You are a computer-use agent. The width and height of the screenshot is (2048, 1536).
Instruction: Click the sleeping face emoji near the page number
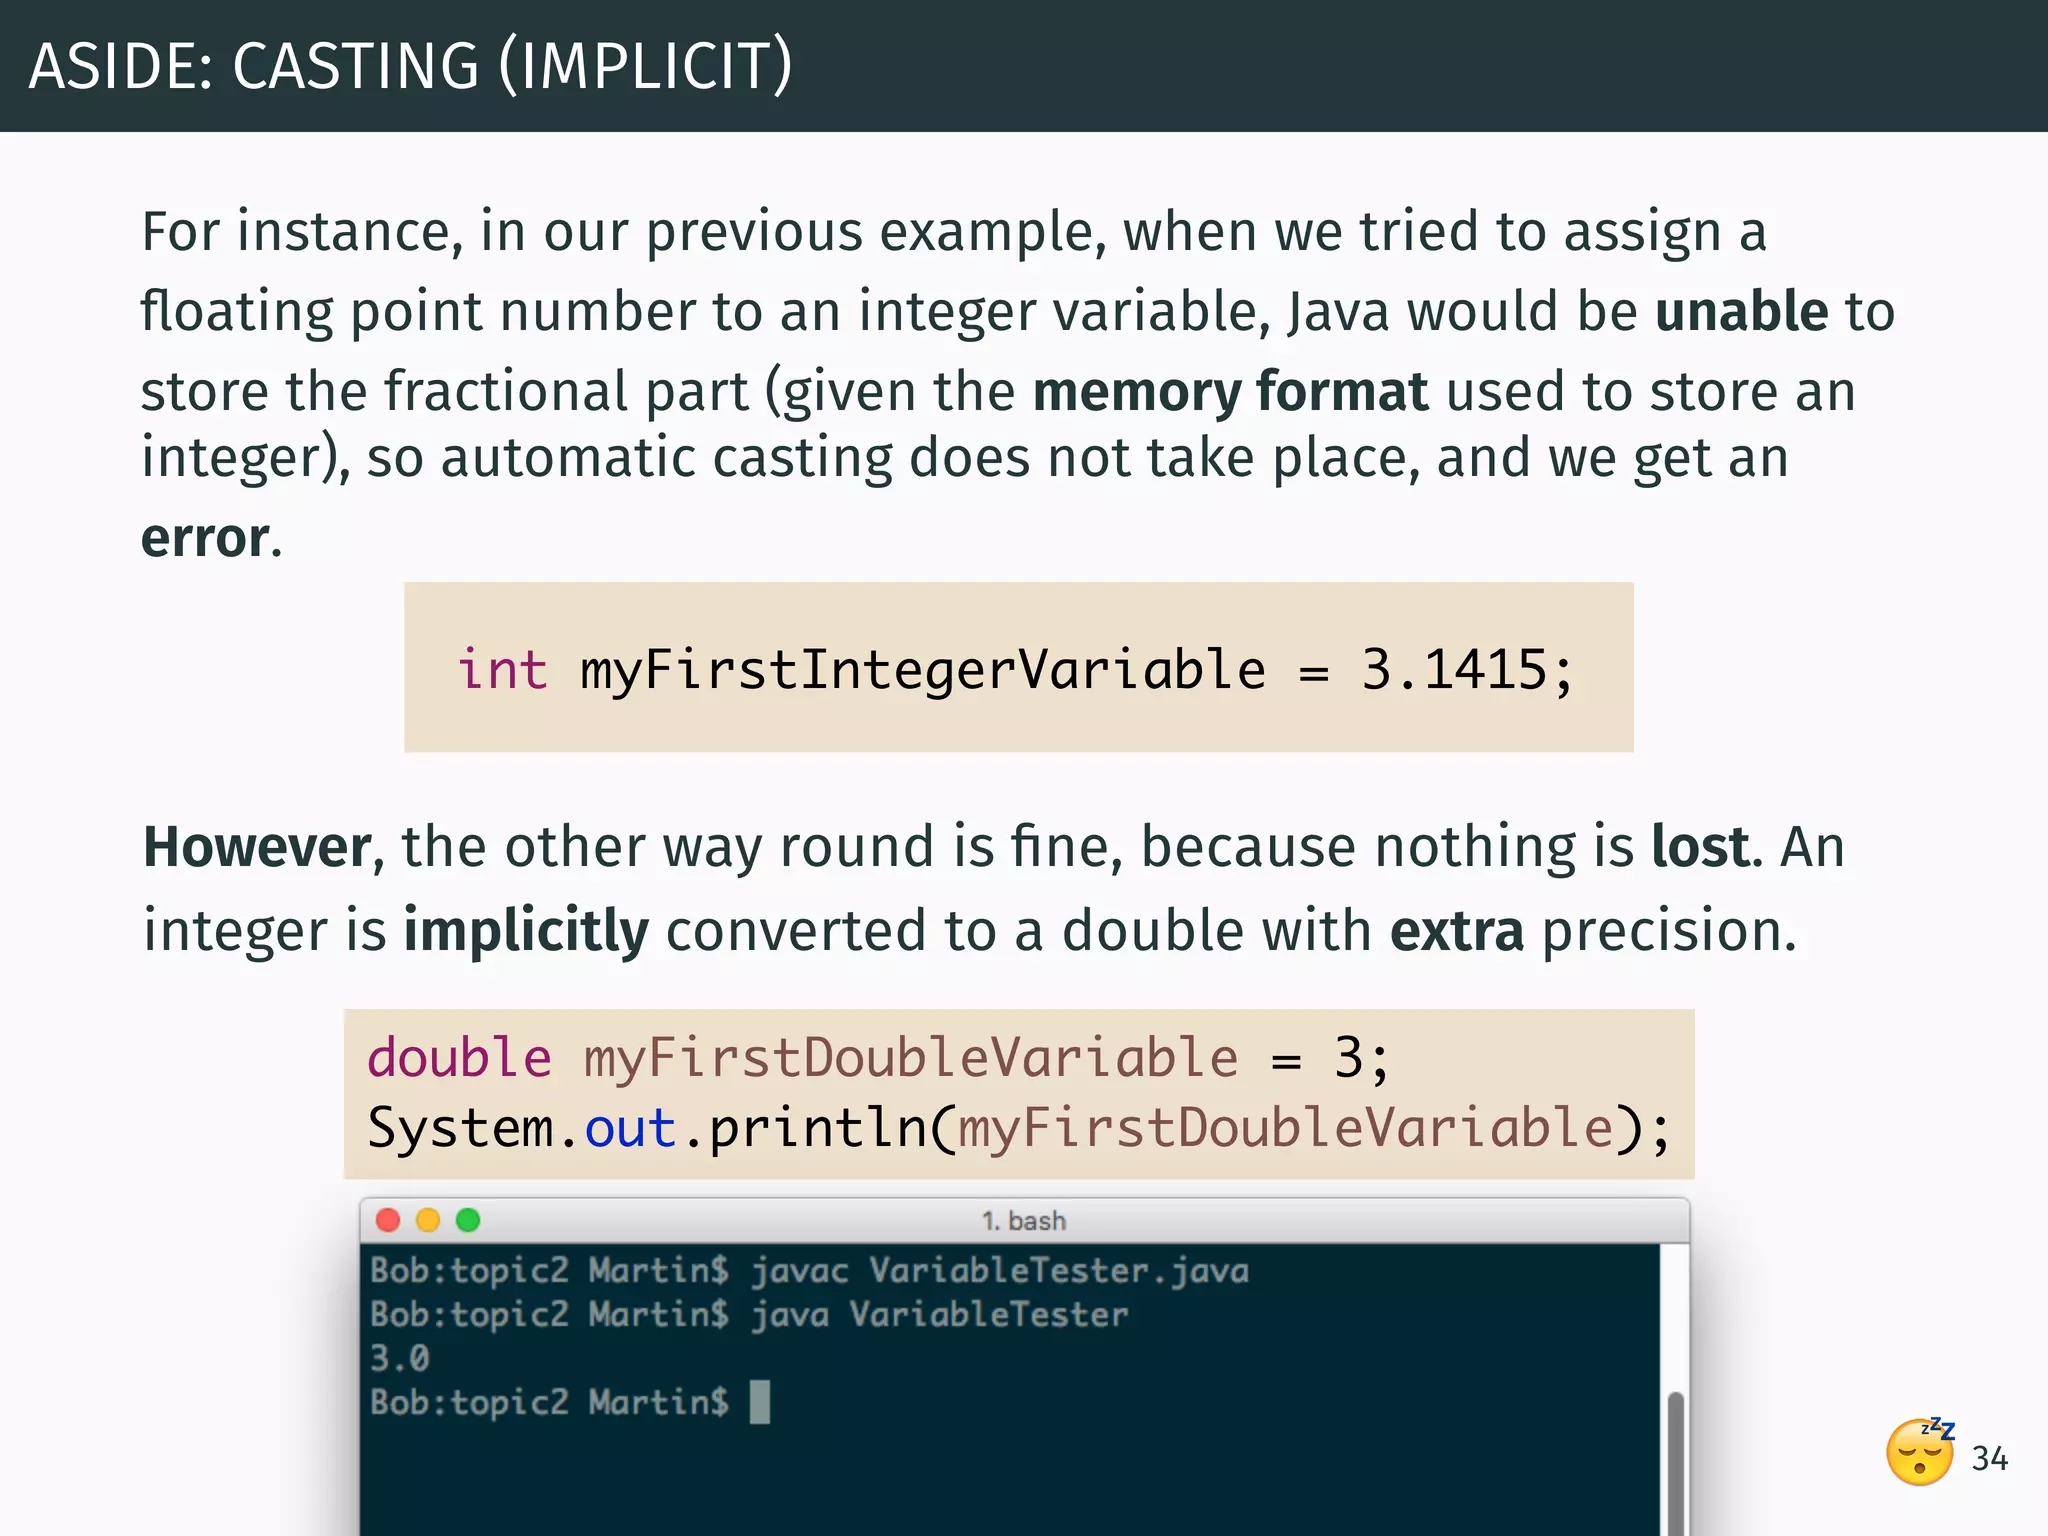1921,1451
